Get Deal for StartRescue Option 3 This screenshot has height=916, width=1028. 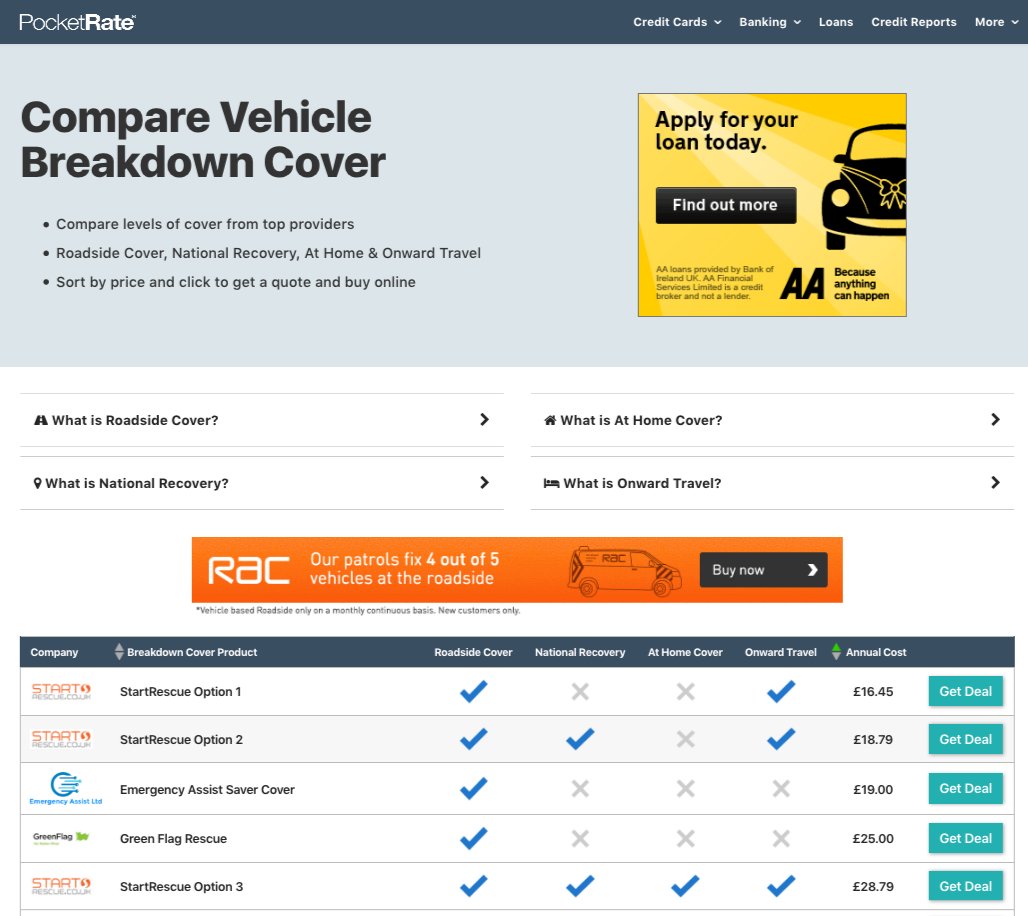(966, 886)
